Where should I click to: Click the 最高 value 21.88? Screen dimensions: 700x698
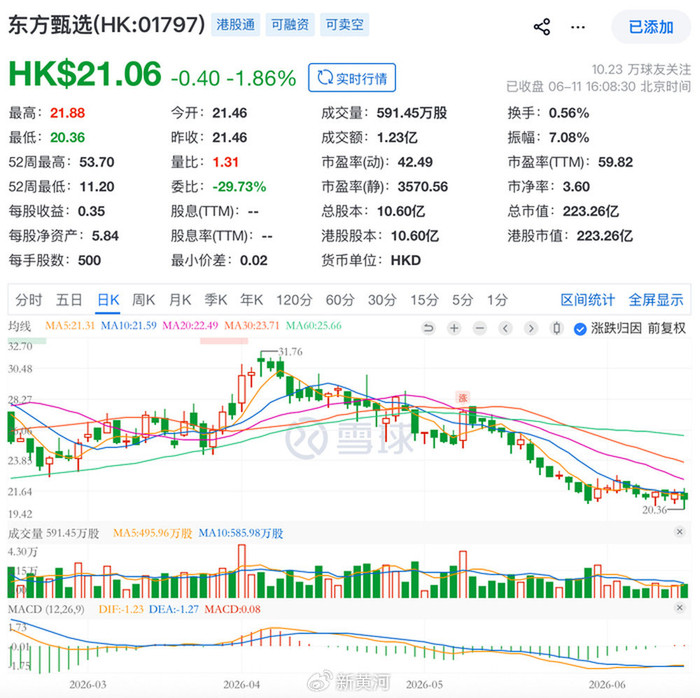67,113
